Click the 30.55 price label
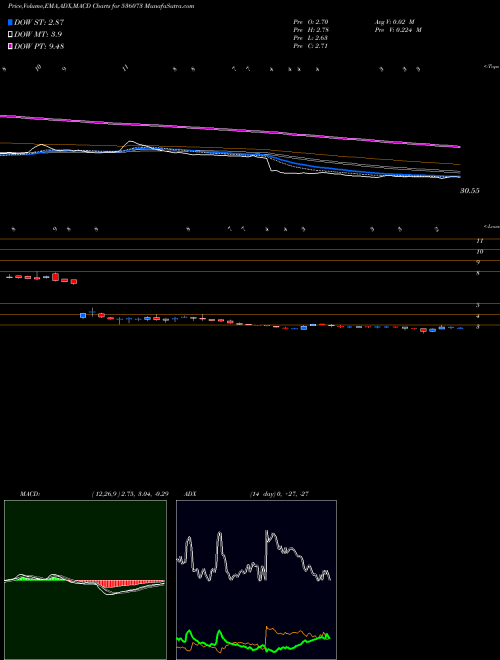500x660 pixels. point(470,191)
